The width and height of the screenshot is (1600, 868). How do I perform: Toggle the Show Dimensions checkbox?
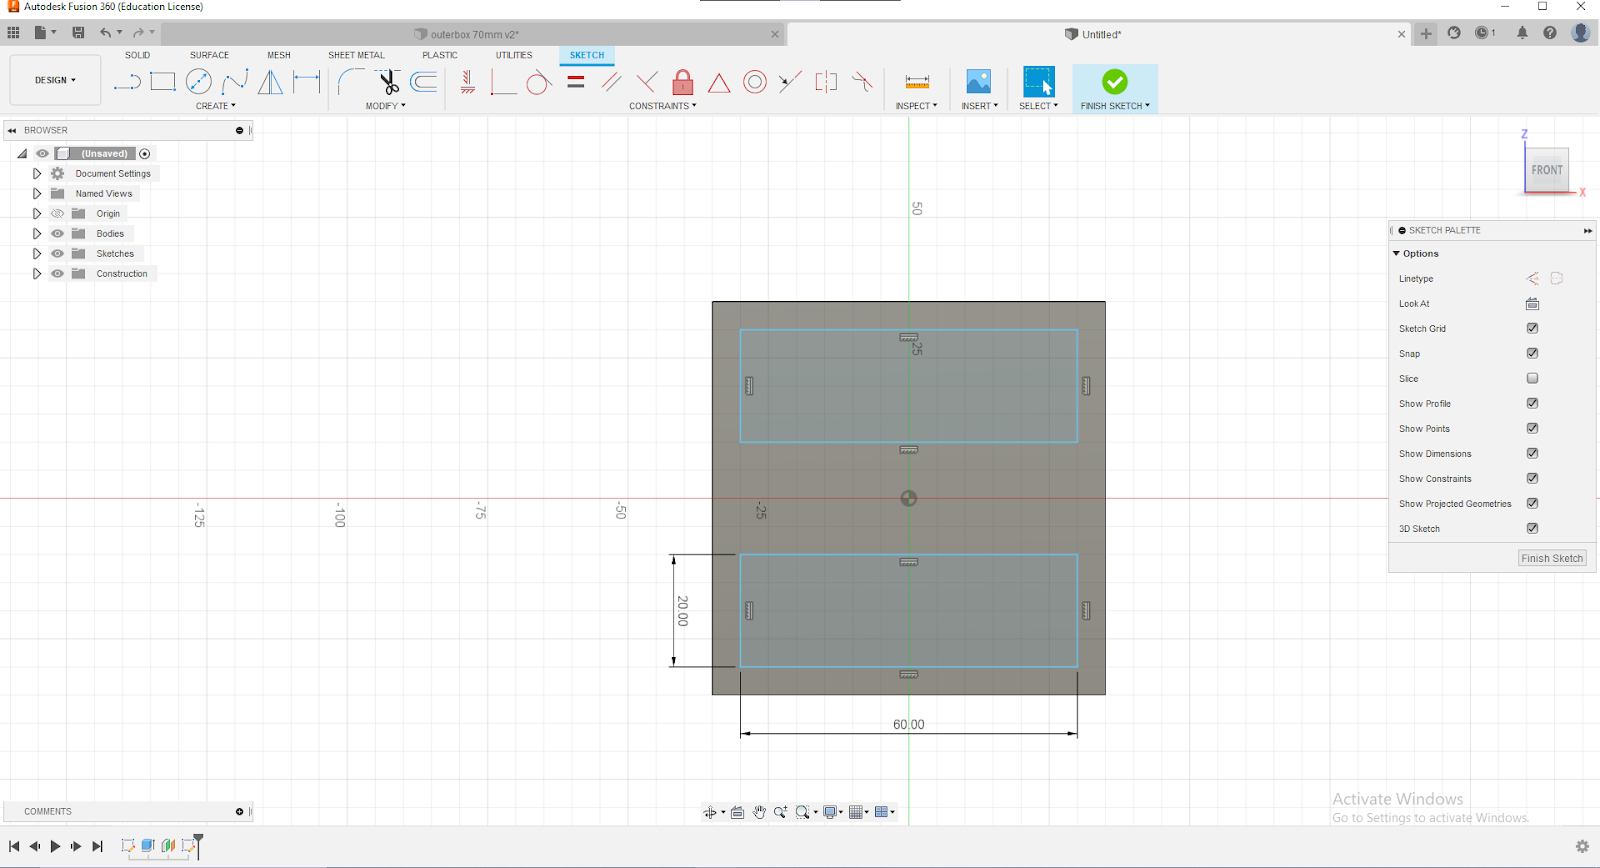(x=1532, y=453)
